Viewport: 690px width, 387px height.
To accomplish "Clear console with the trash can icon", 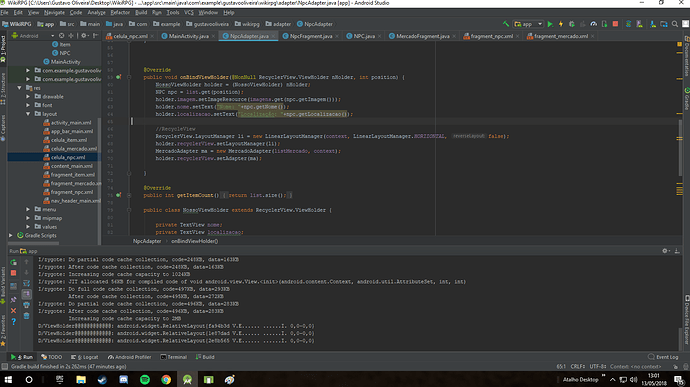I will click(26, 316).
